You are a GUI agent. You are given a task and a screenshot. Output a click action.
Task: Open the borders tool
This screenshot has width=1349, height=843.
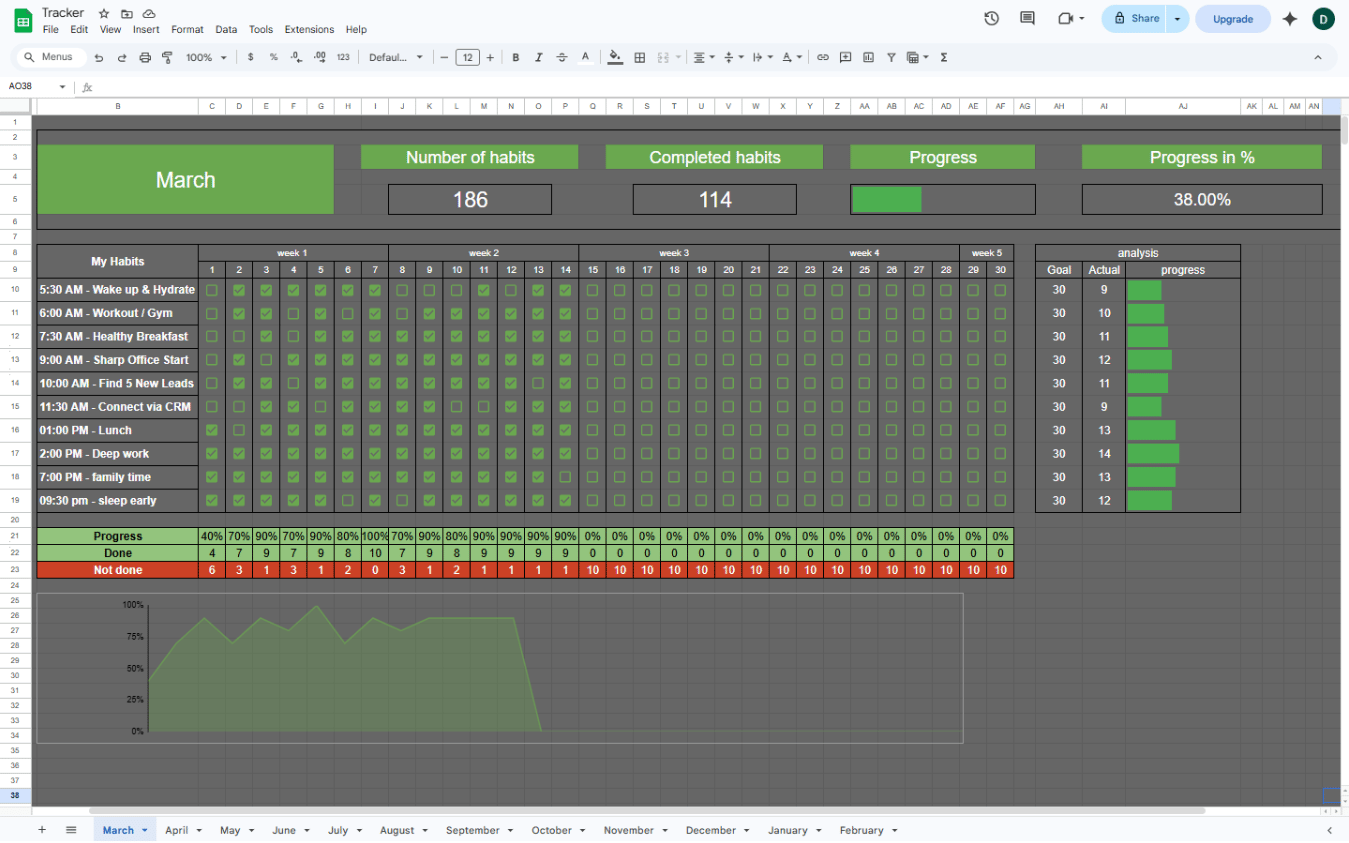click(640, 58)
